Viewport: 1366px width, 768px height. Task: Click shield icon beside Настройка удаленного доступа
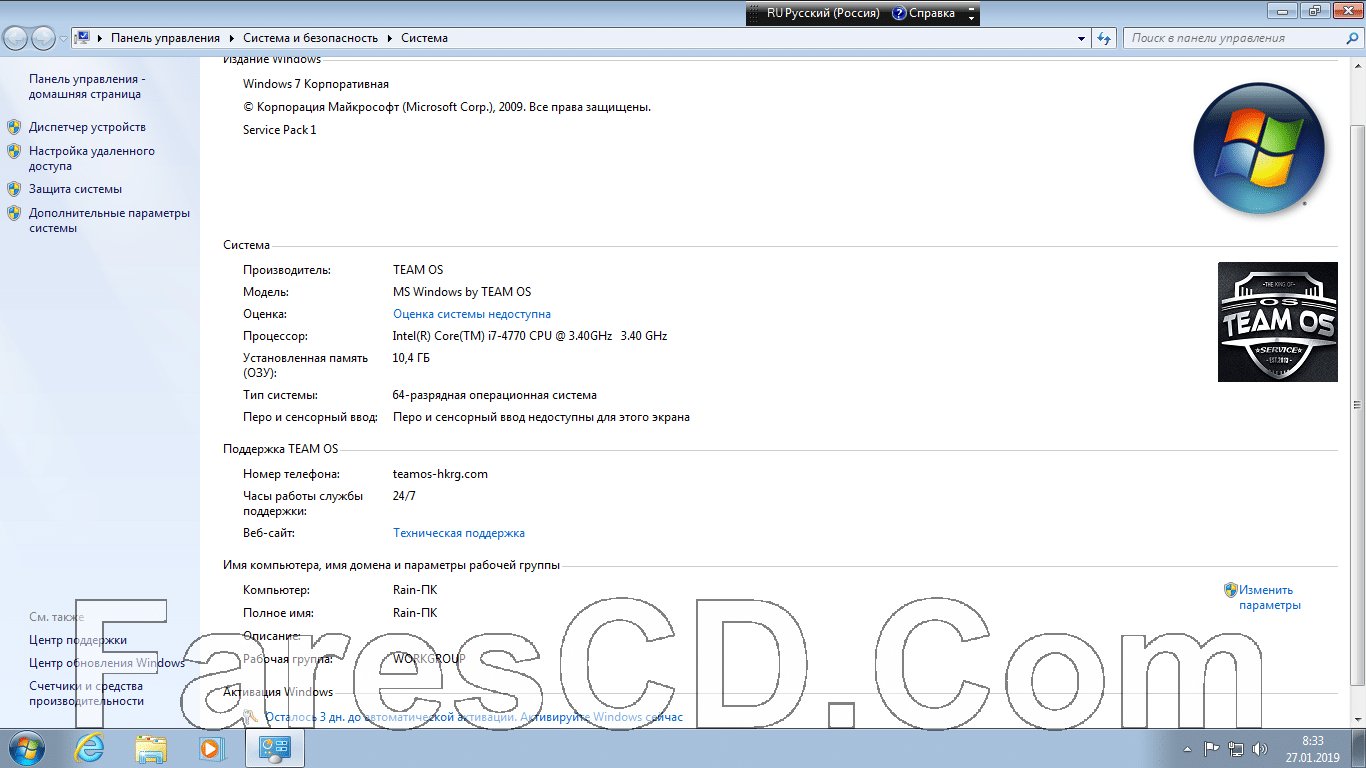tap(14, 152)
